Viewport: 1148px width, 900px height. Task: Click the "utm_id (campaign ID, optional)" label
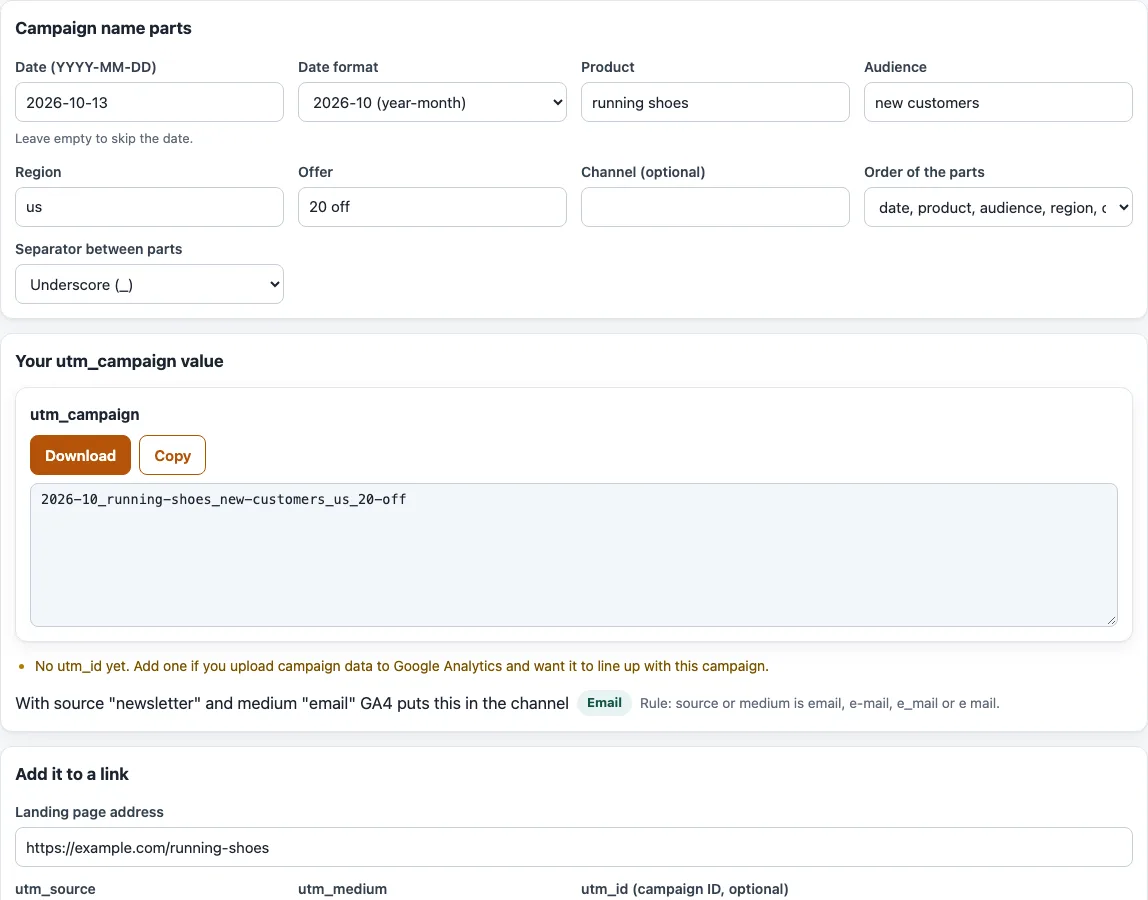click(x=685, y=889)
